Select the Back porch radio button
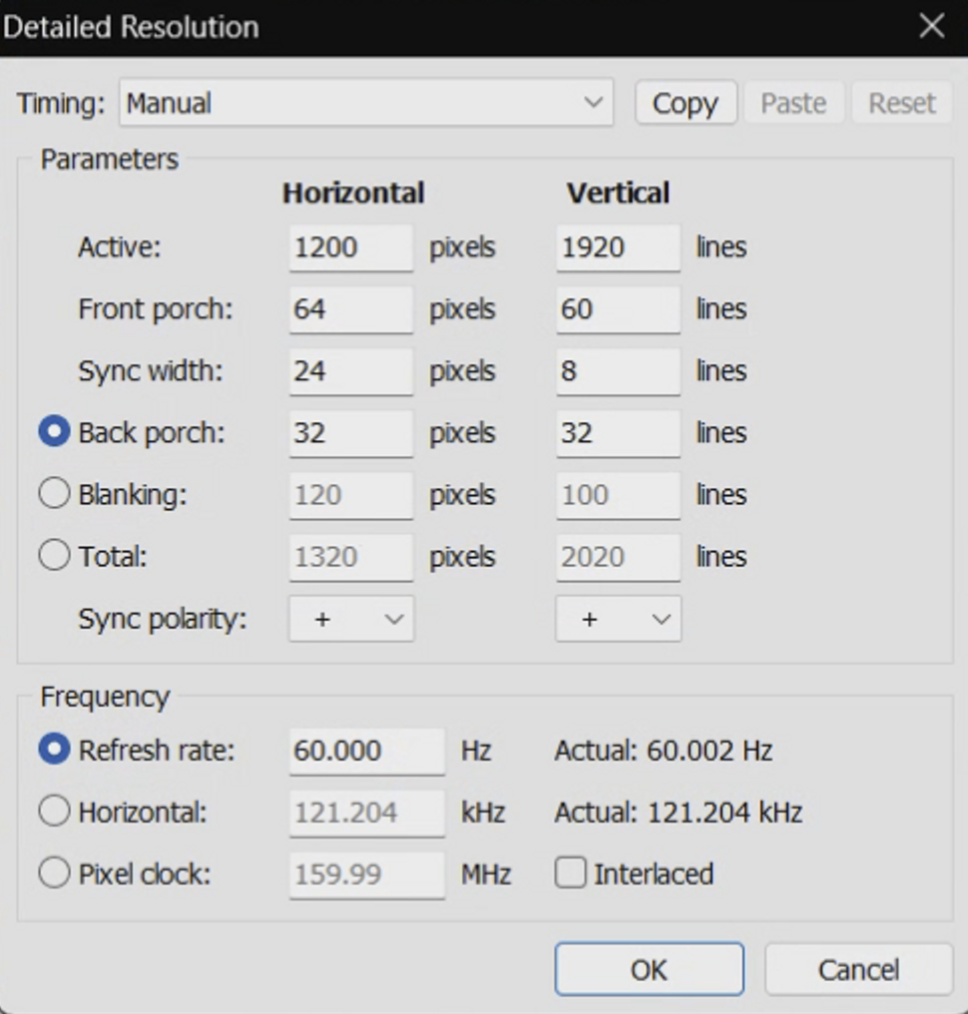This screenshot has width=968, height=1014. pos(54,431)
